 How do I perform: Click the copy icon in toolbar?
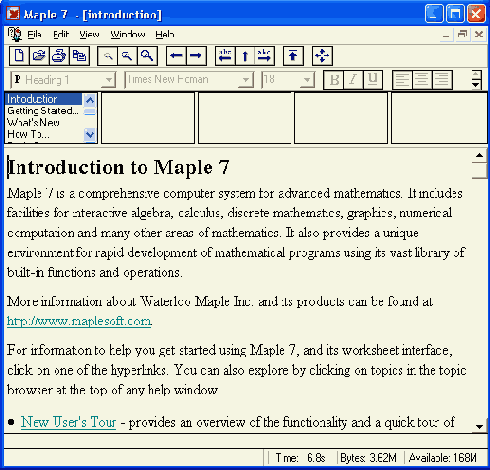point(79,56)
